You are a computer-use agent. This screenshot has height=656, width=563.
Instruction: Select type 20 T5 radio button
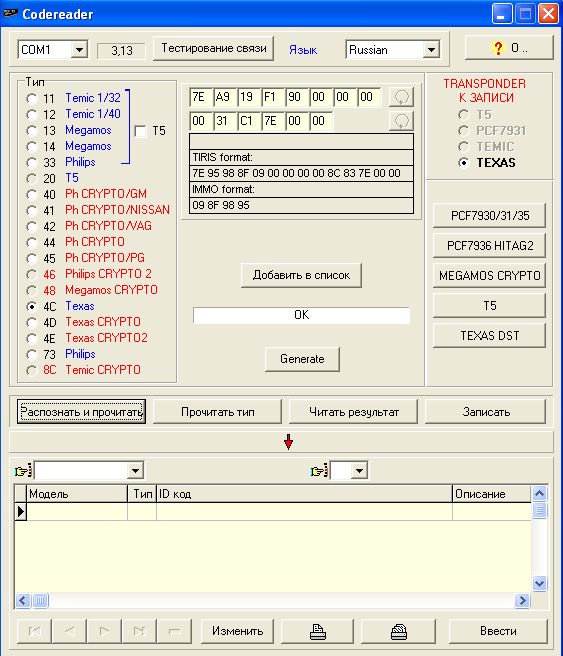coord(31,179)
